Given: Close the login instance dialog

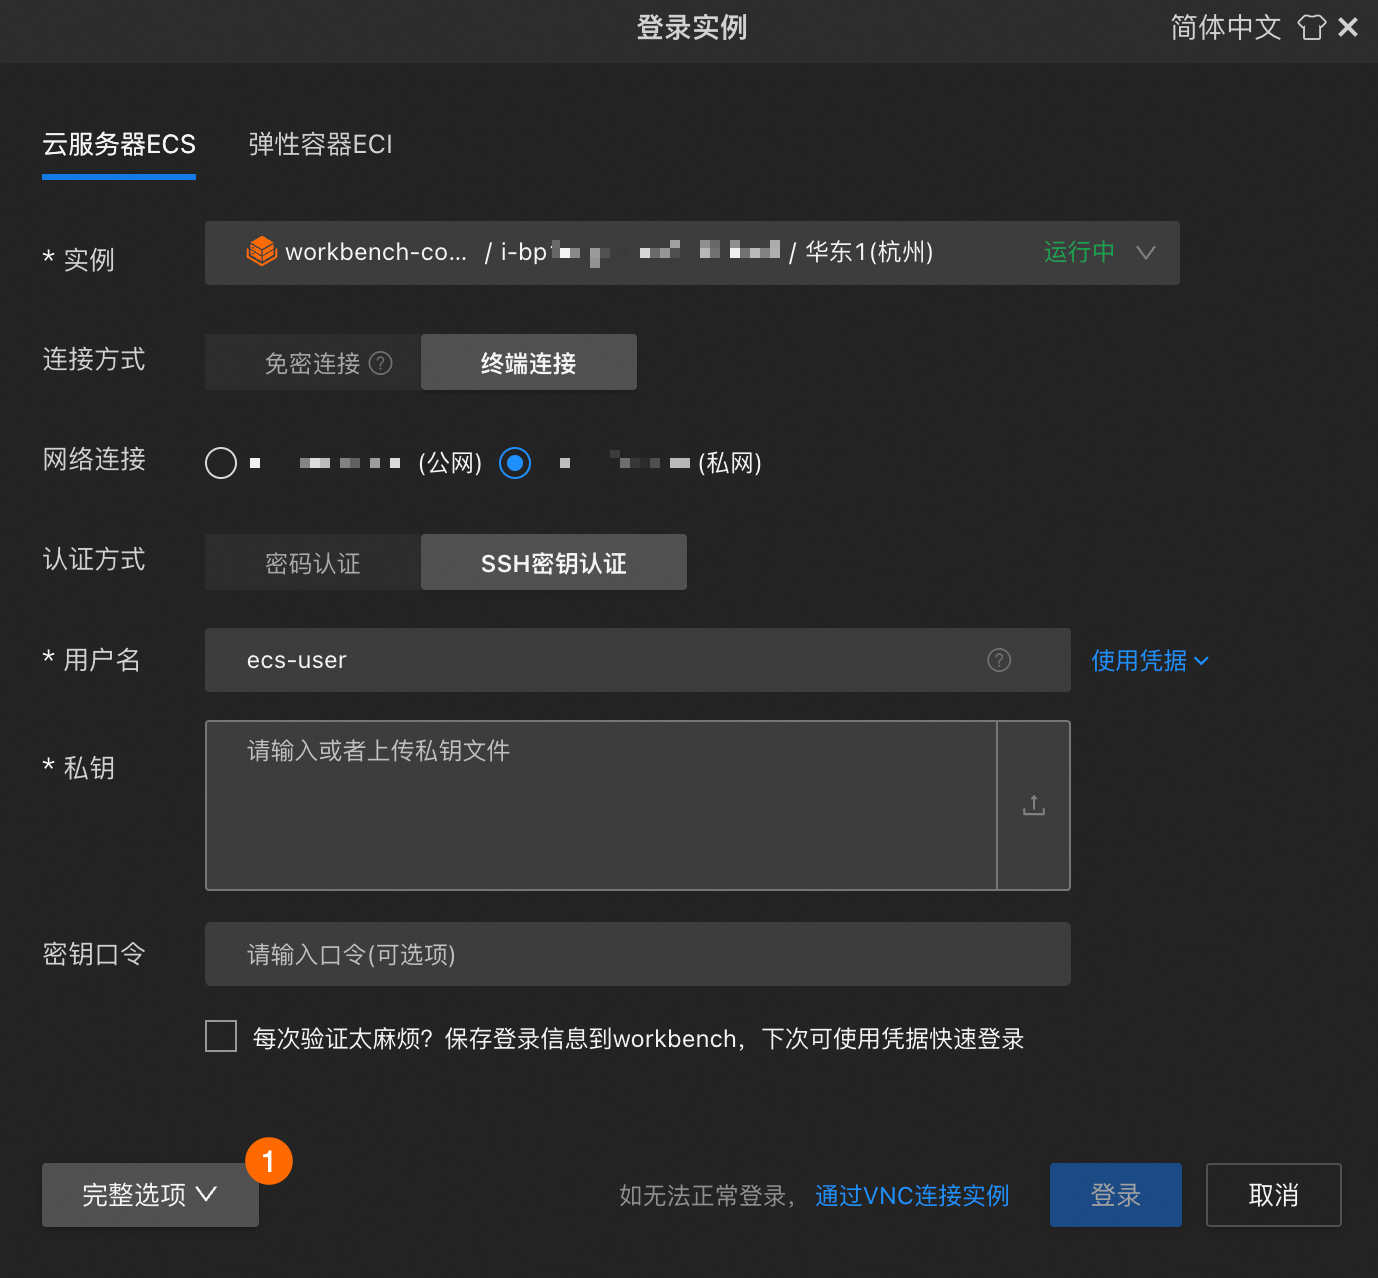Looking at the screenshot, I should [x=1348, y=27].
